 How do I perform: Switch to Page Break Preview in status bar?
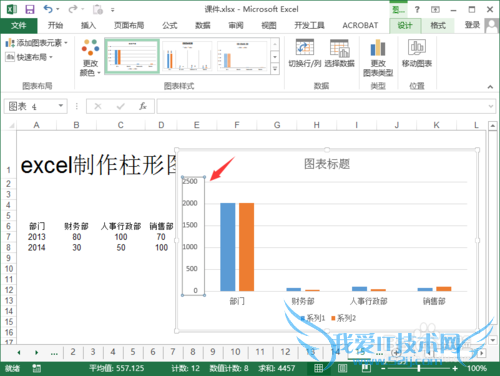(366, 368)
